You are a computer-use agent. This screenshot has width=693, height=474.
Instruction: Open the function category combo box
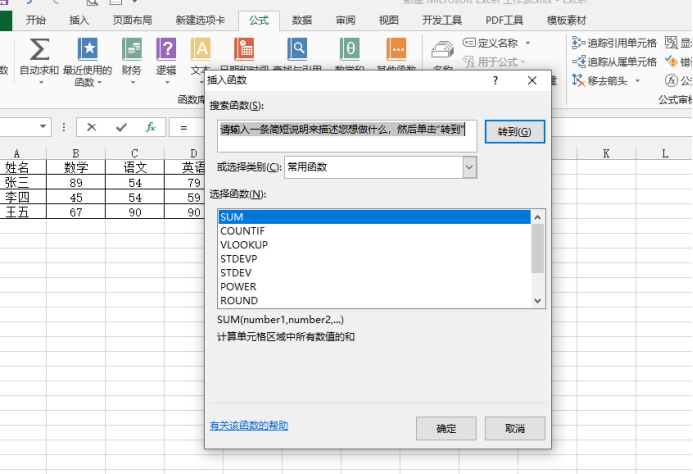point(381,168)
